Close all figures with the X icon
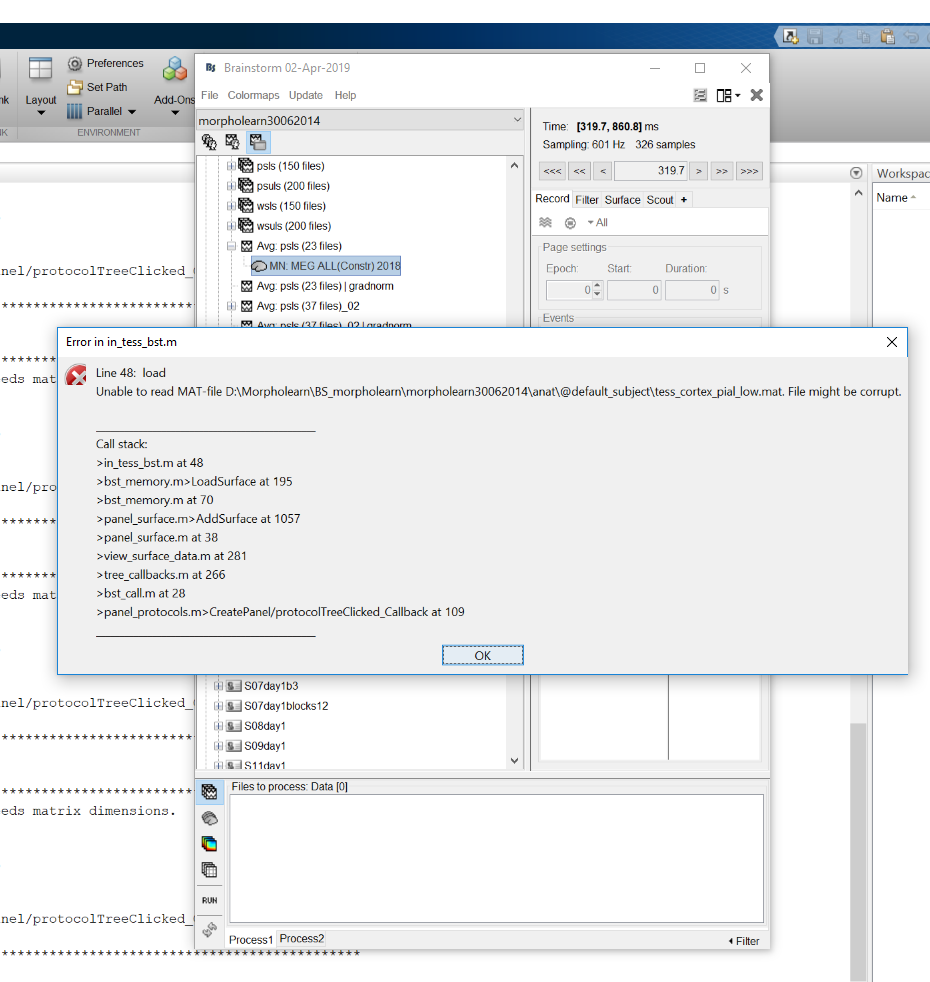 click(x=757, y=95)
